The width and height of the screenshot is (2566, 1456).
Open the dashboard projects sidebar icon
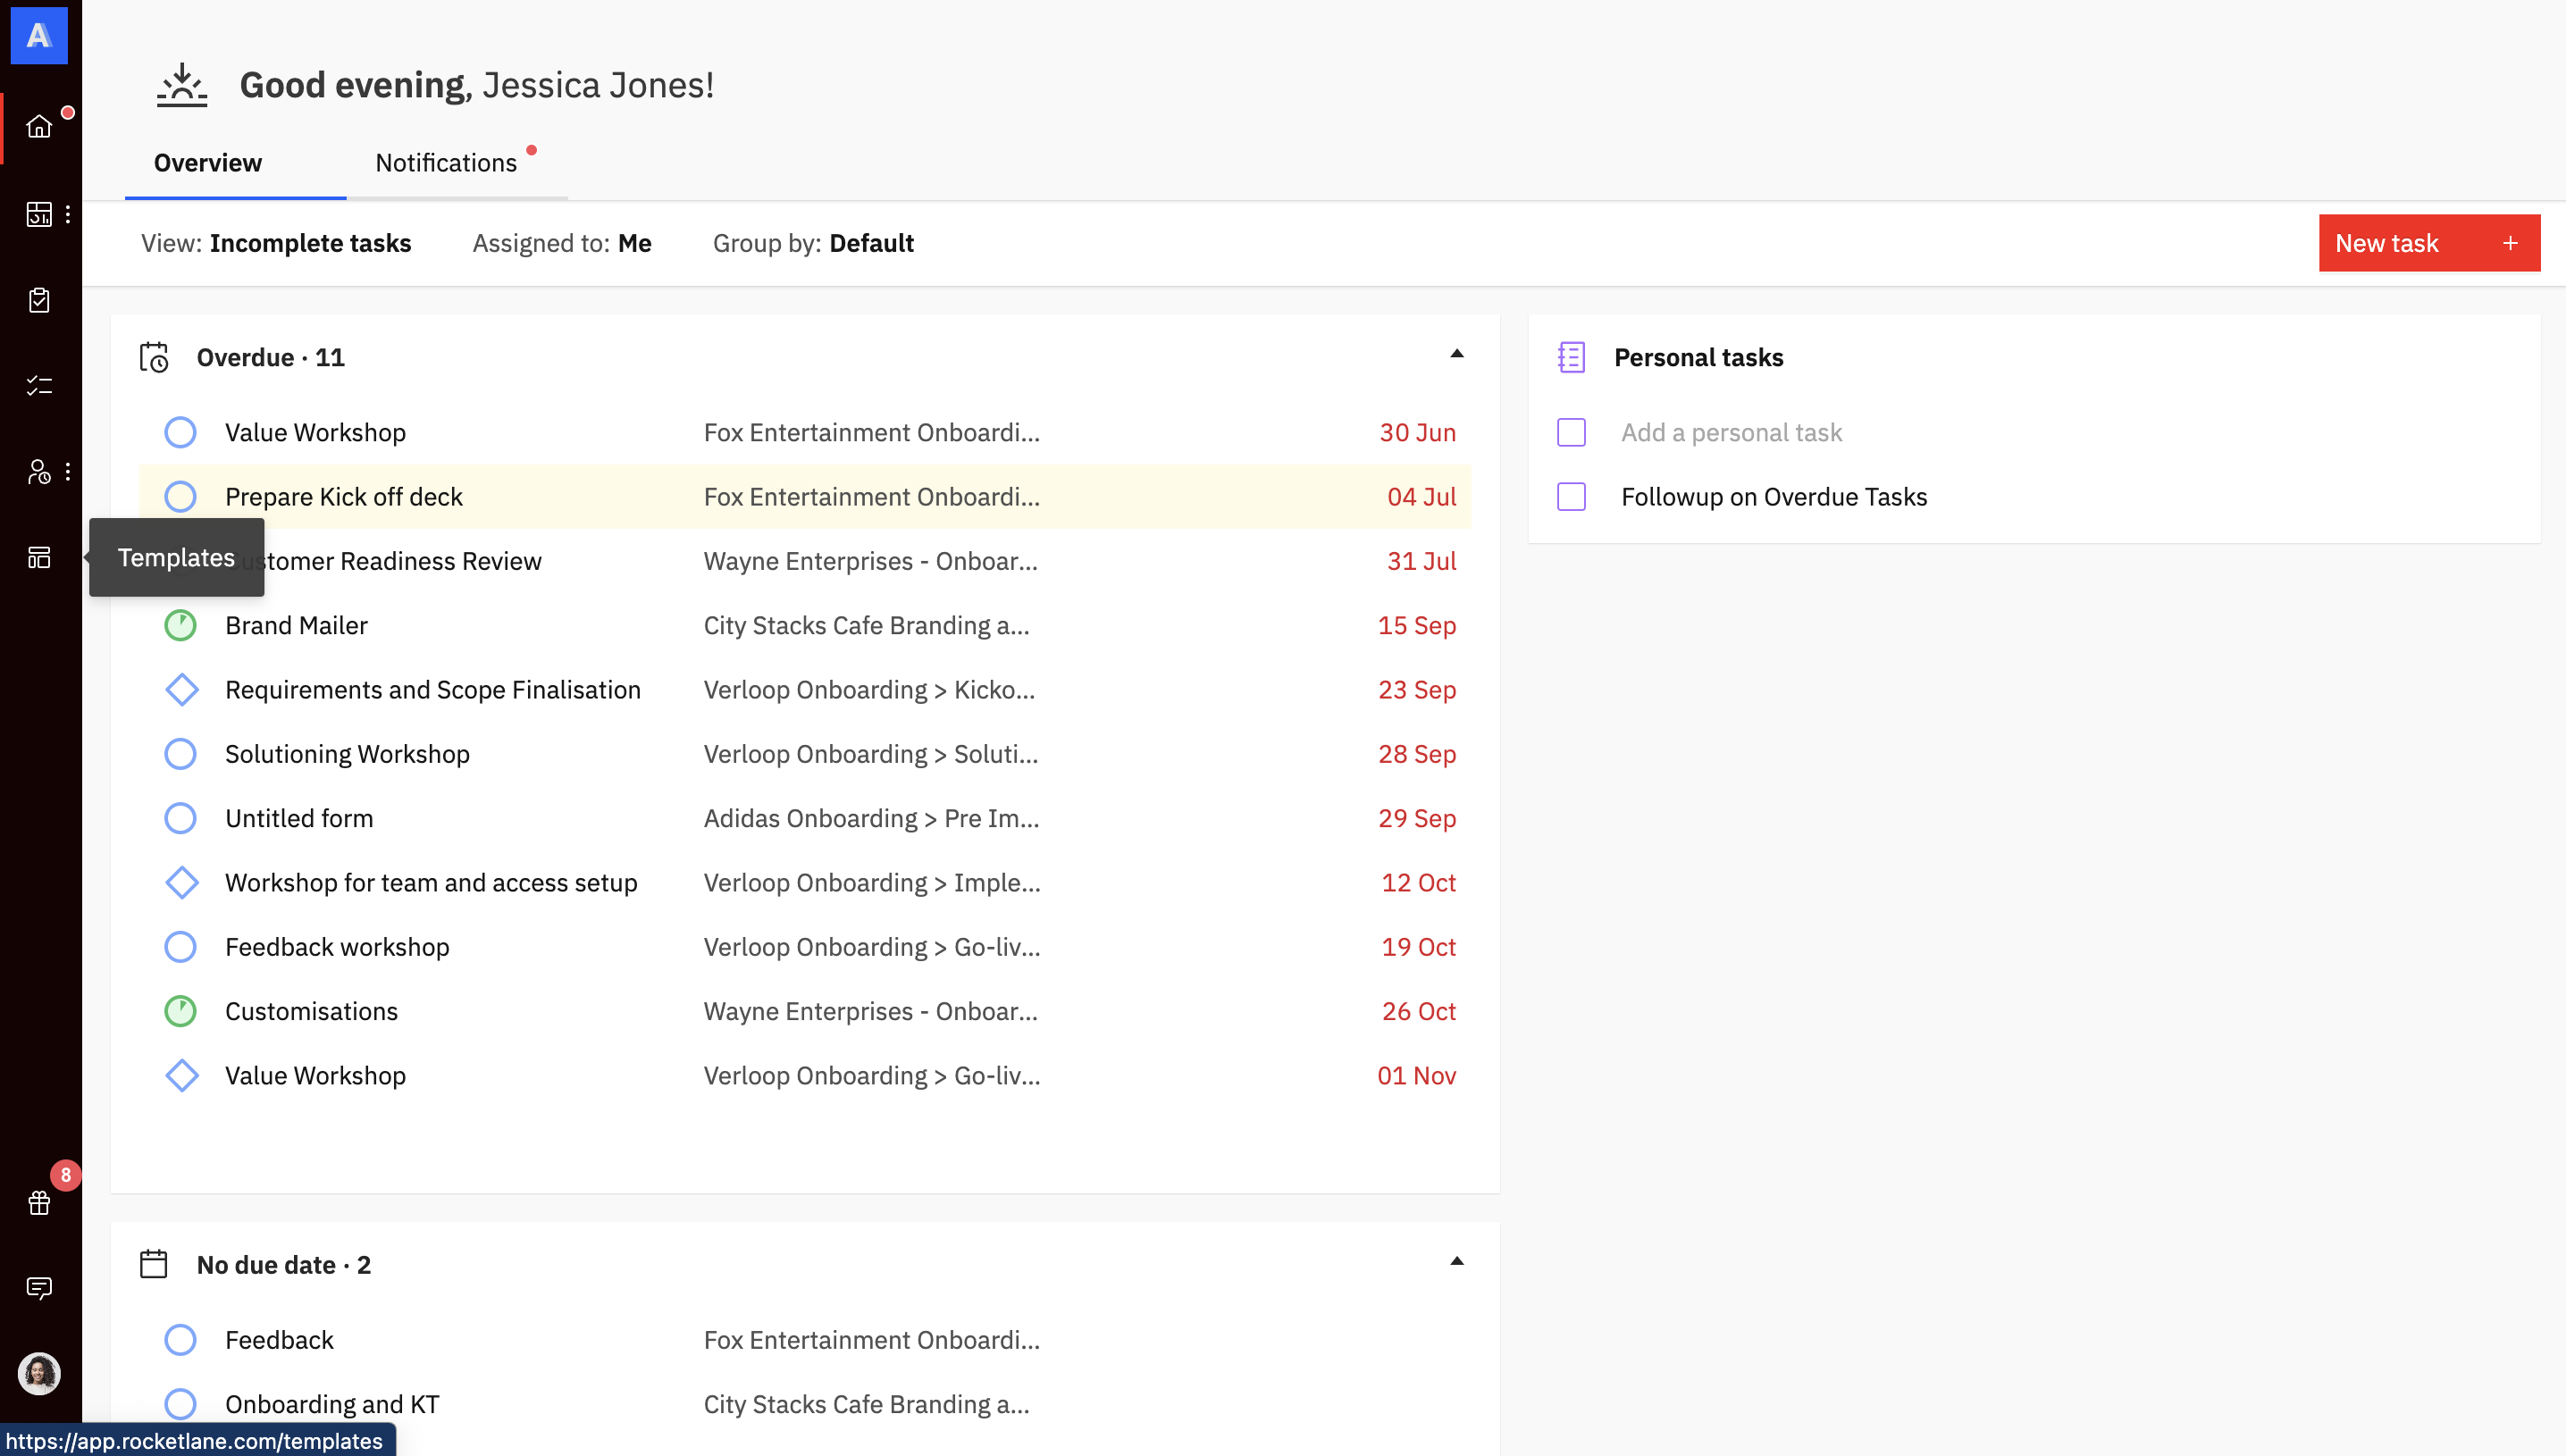(39, 214)
